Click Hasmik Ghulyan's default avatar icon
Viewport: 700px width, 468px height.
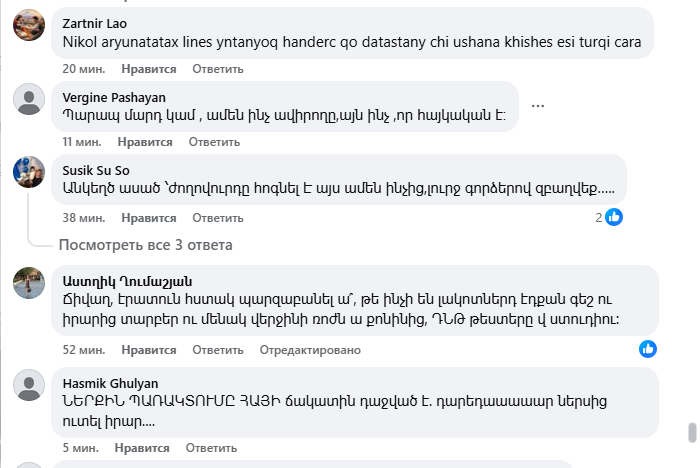[29, 386]
